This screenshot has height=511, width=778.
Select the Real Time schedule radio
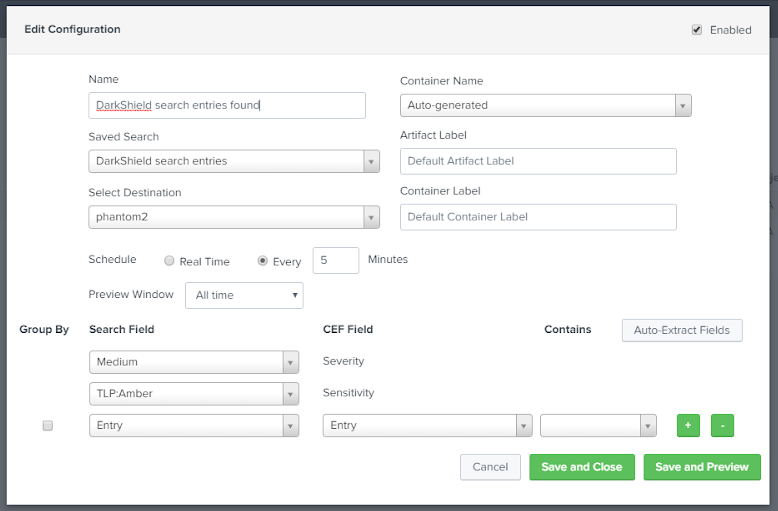point(169,260)
